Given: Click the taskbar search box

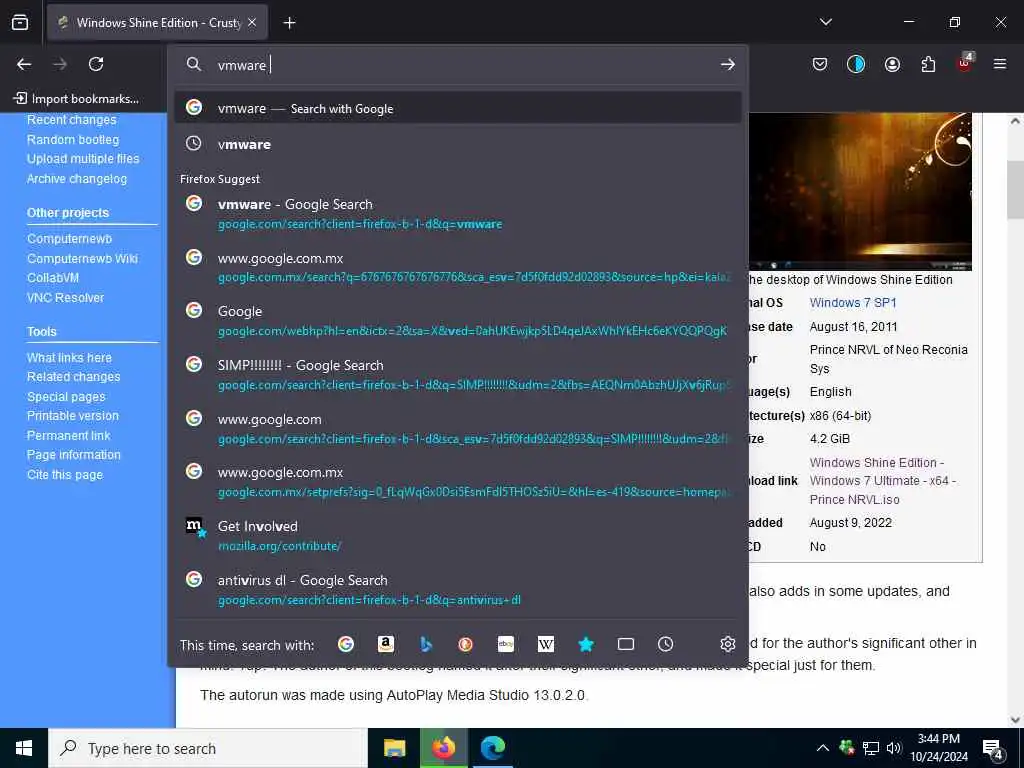Looking at the screenshot, I should click(x=208, y=748).
